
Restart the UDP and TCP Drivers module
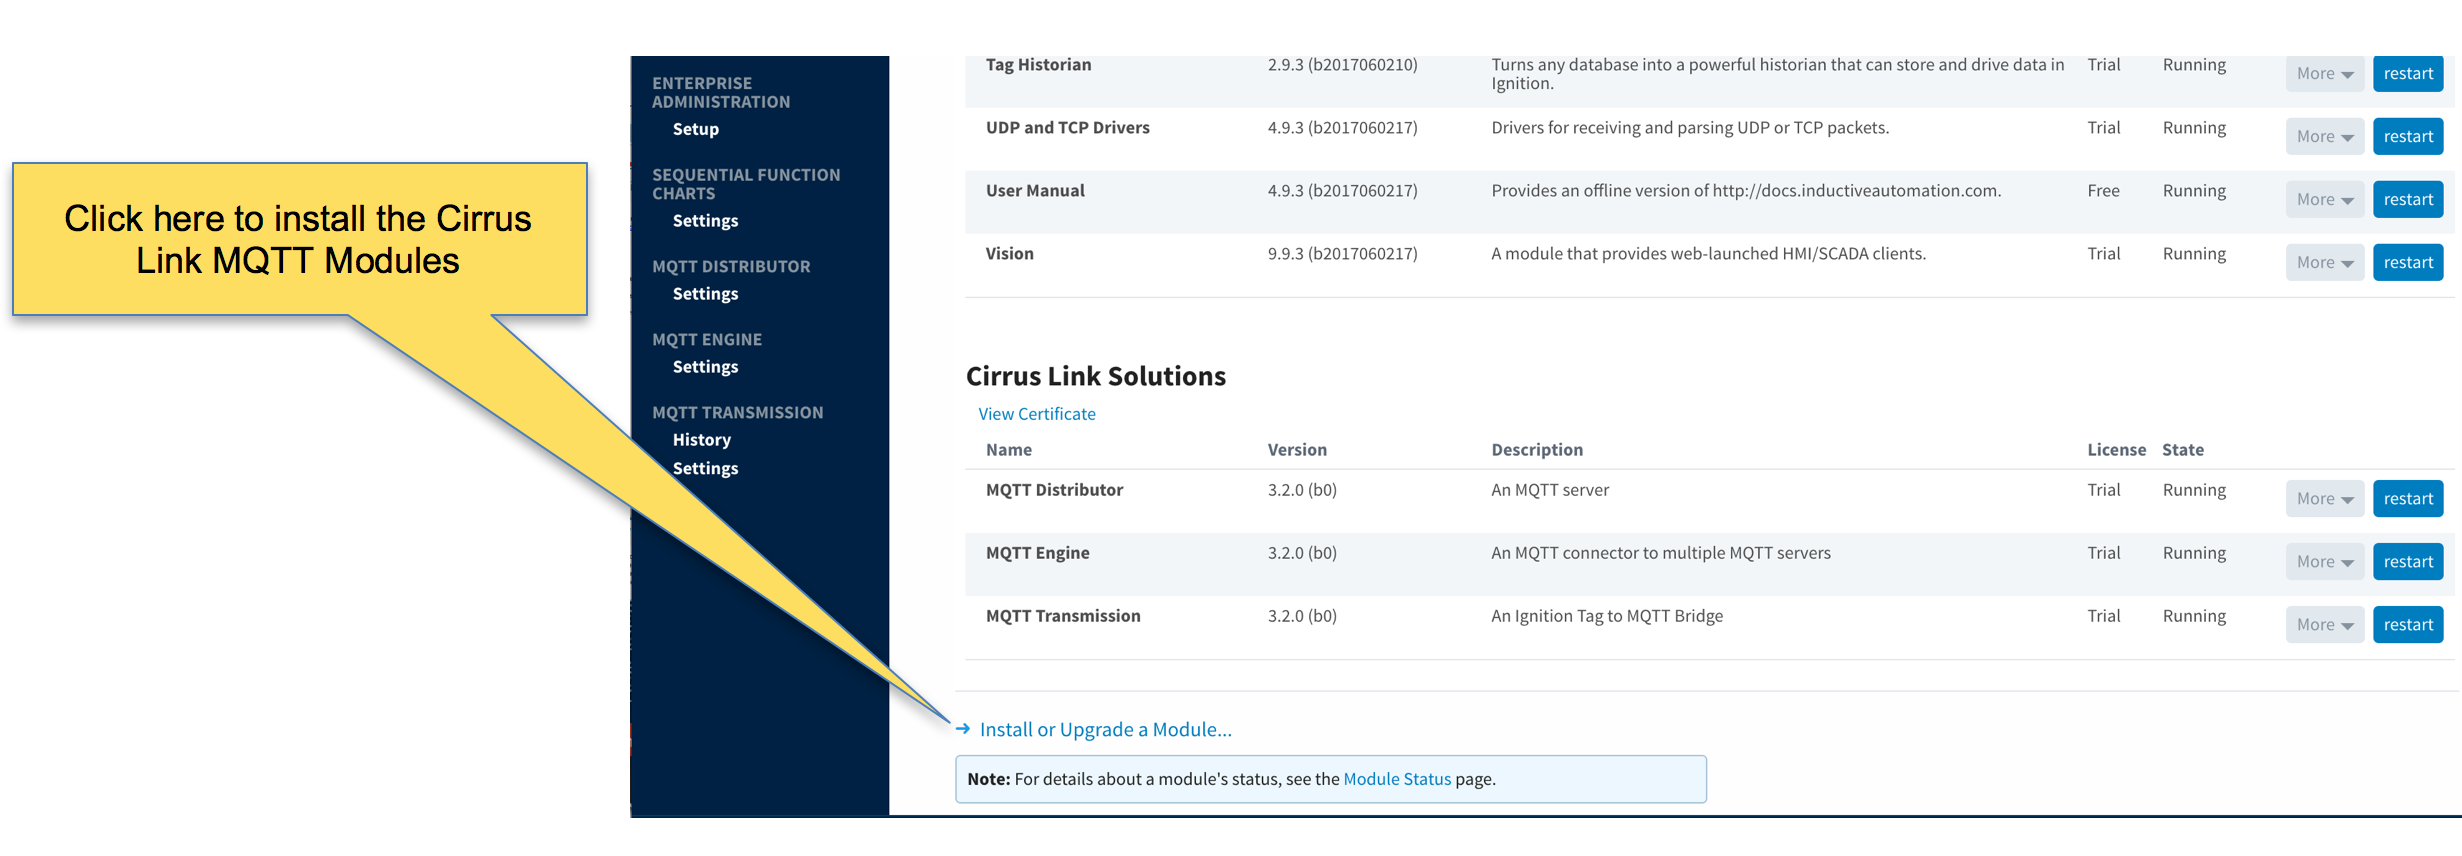point(2408,137)
